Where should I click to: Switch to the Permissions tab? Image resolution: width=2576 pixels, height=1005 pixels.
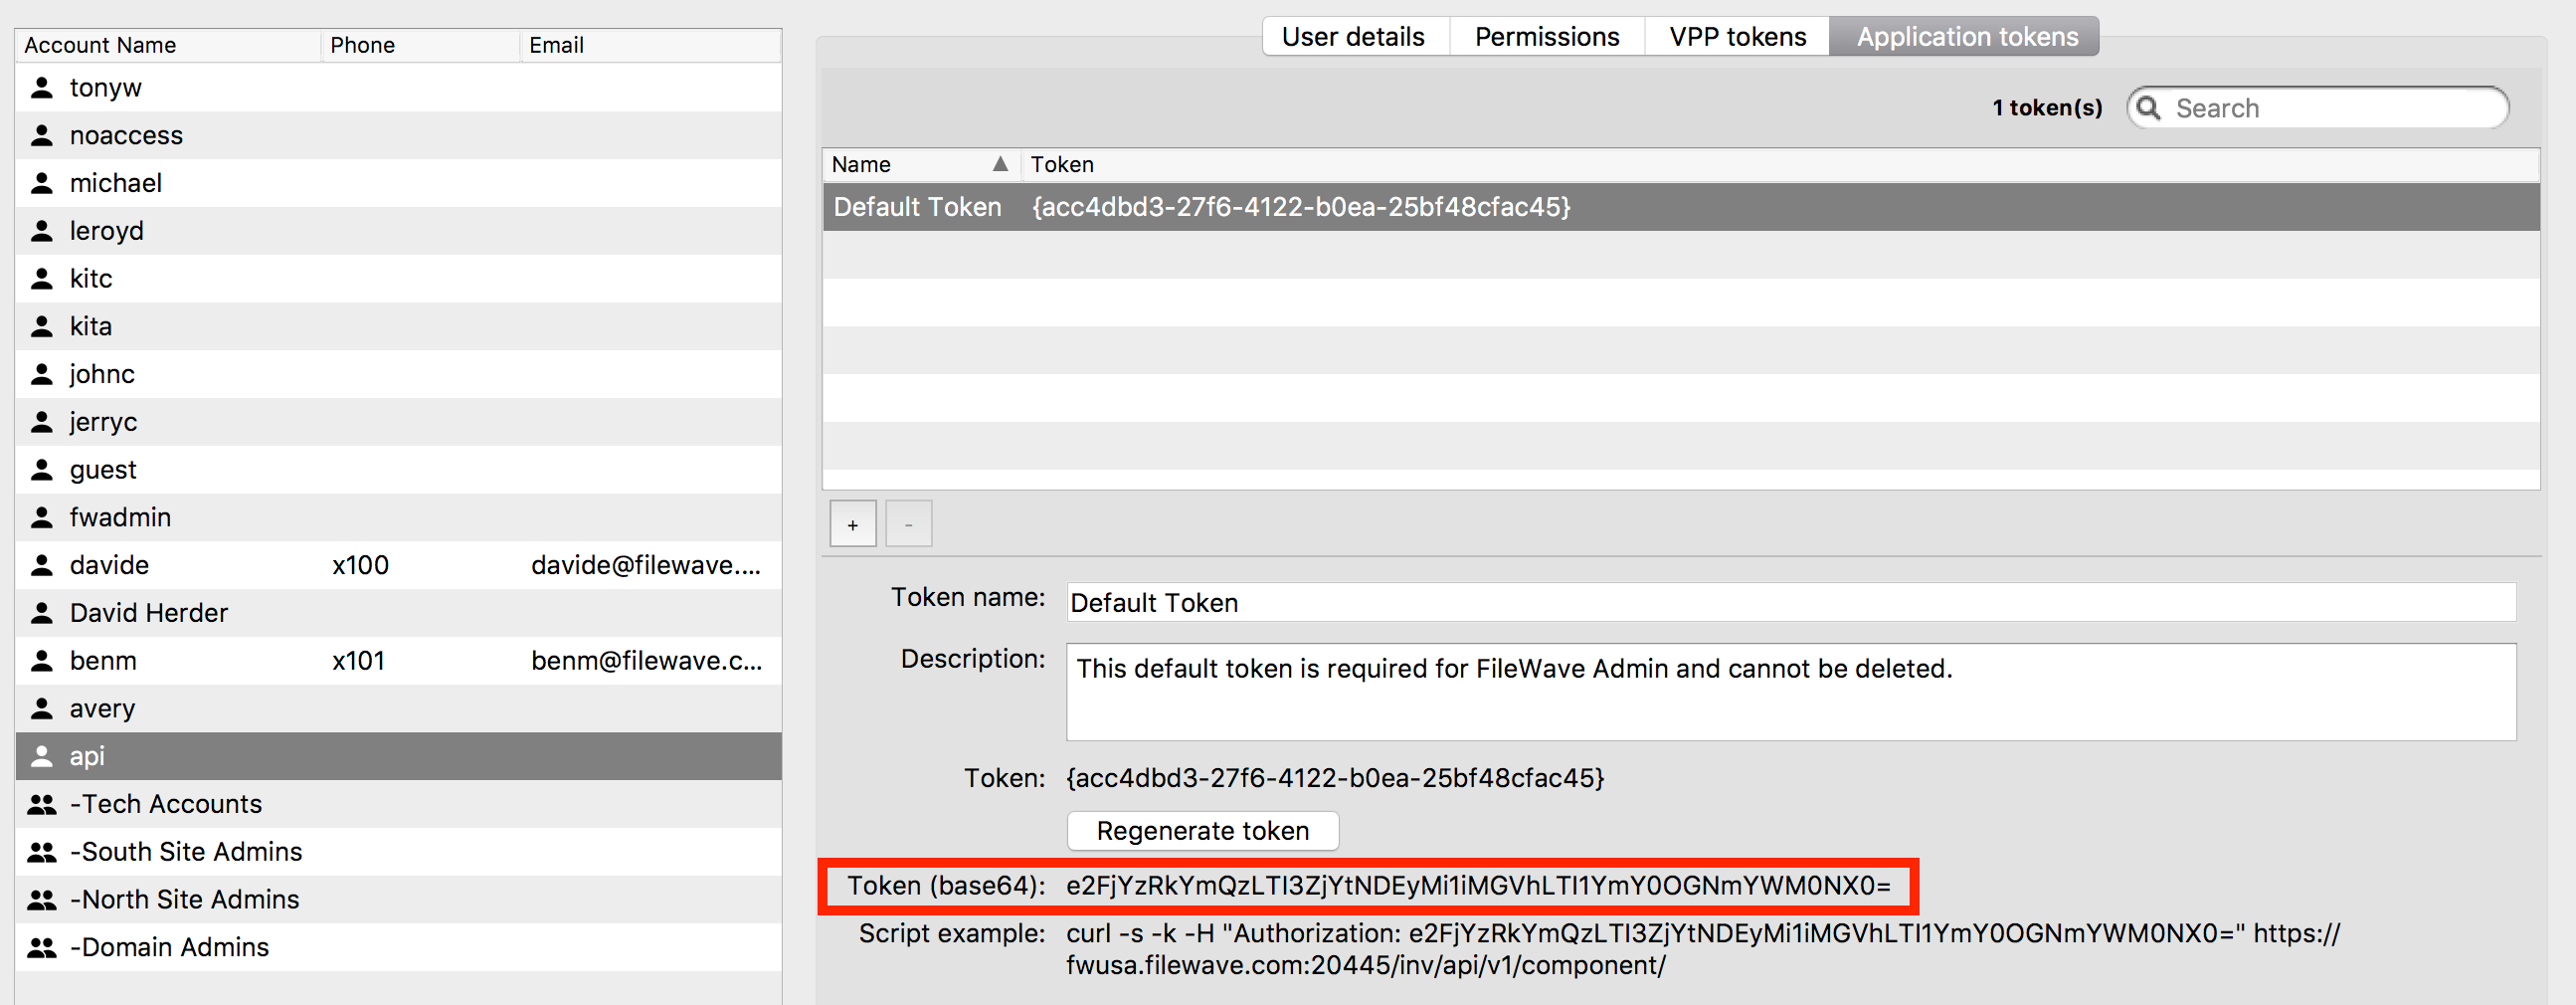click(x=1546, y=36)
